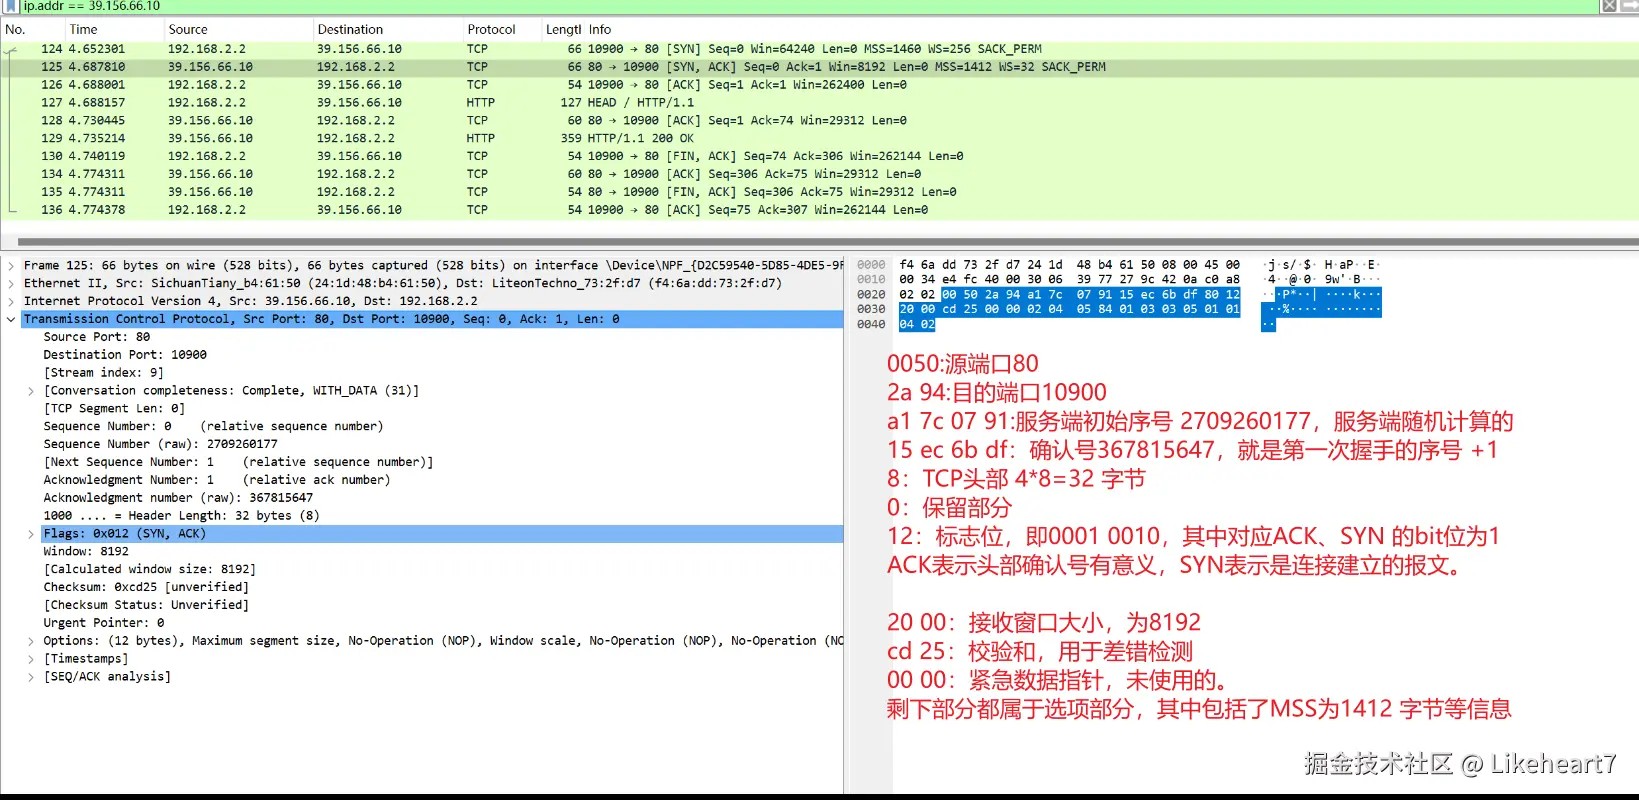Select packet 127 HTTP HEAD request
The height and width of the screenshot is (800, 1639).
(x=819, y=103)
